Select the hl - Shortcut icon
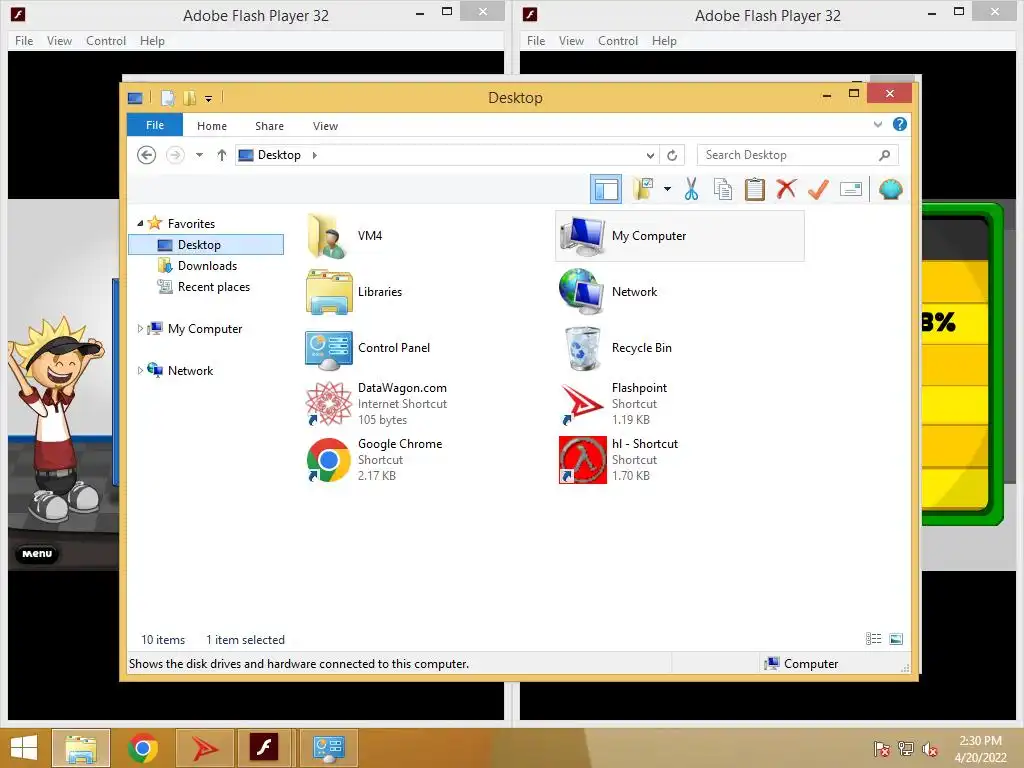 click(x=583, y=460)
